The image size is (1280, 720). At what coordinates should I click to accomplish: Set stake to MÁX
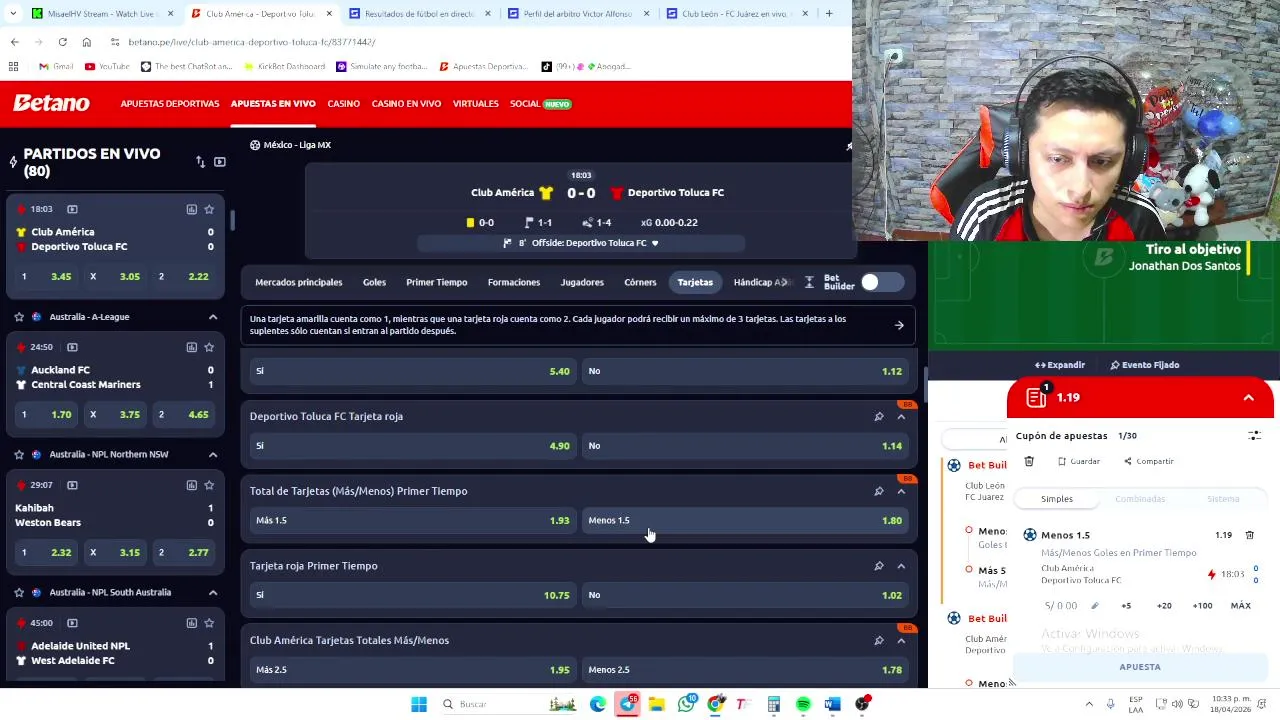click(x=1241, y=606)
